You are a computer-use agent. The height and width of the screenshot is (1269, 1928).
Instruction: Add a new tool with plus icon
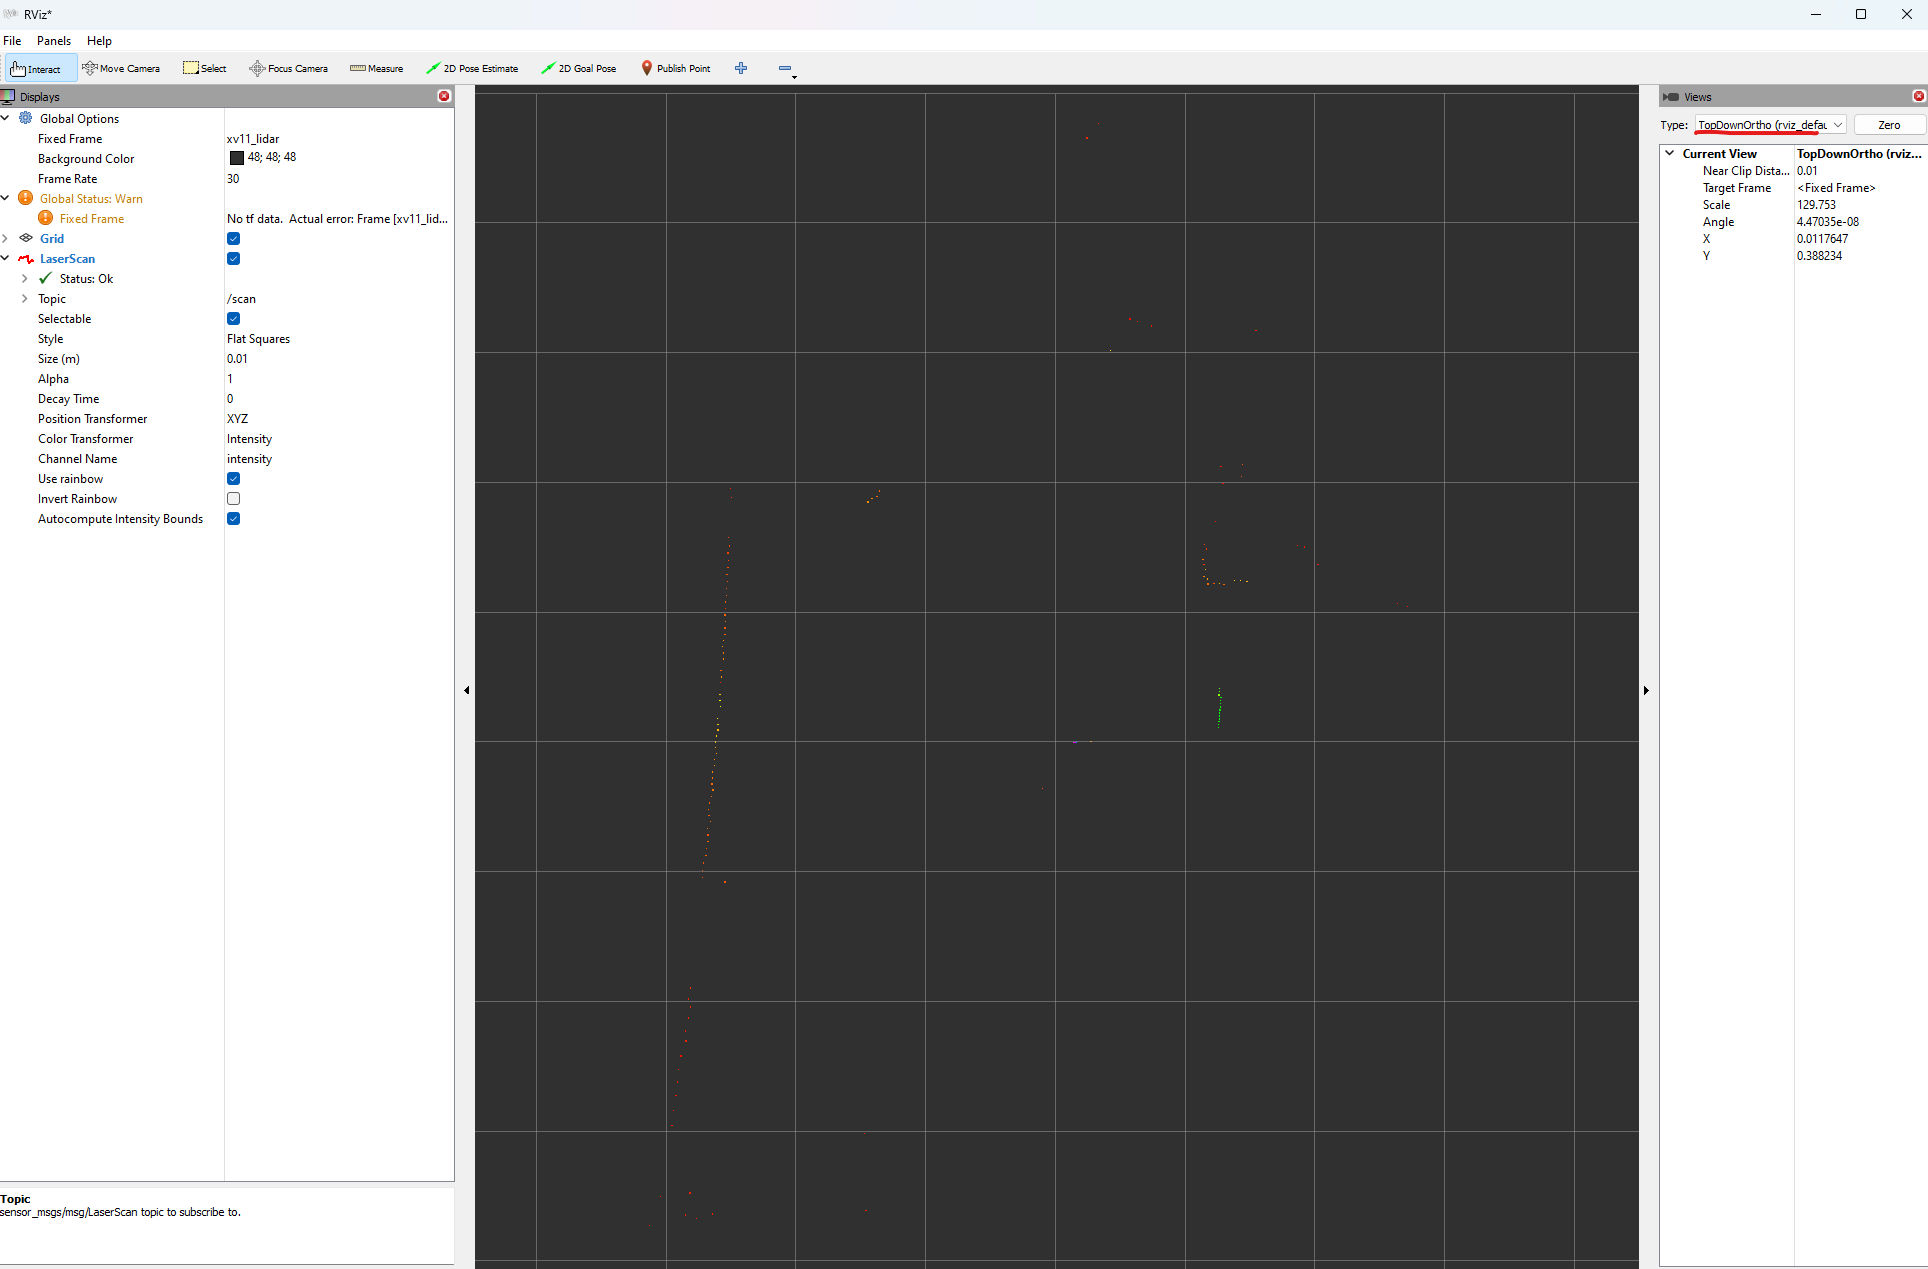click(741, 68)
